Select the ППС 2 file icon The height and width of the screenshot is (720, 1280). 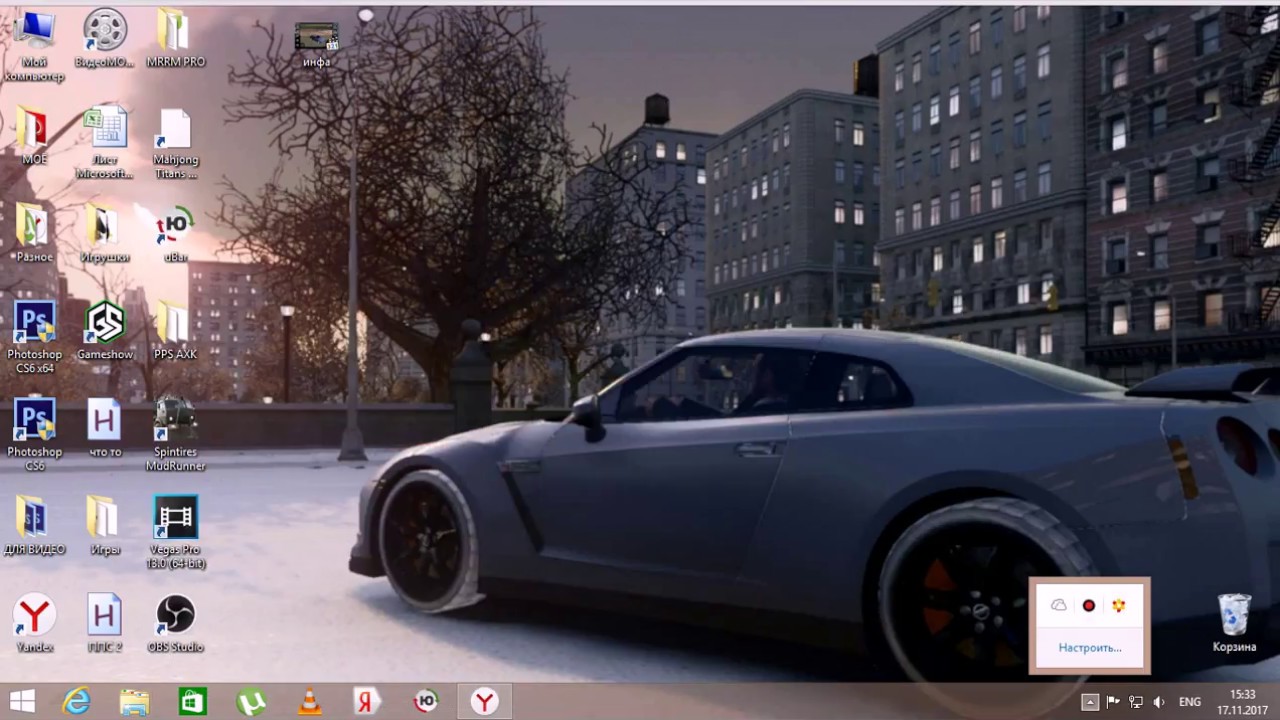pos(105,624)
